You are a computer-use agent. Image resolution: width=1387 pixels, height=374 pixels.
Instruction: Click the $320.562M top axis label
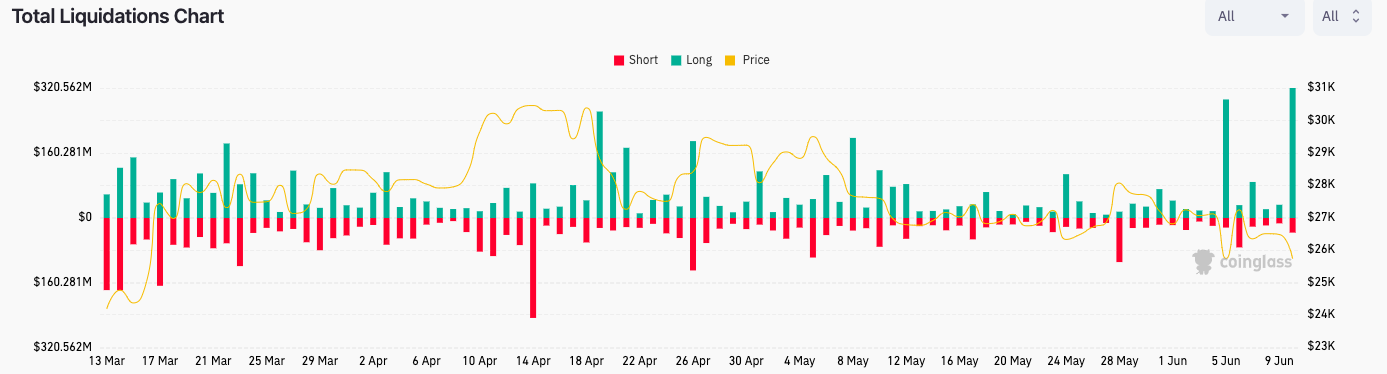pyautogui.click(x=62, y=88)
